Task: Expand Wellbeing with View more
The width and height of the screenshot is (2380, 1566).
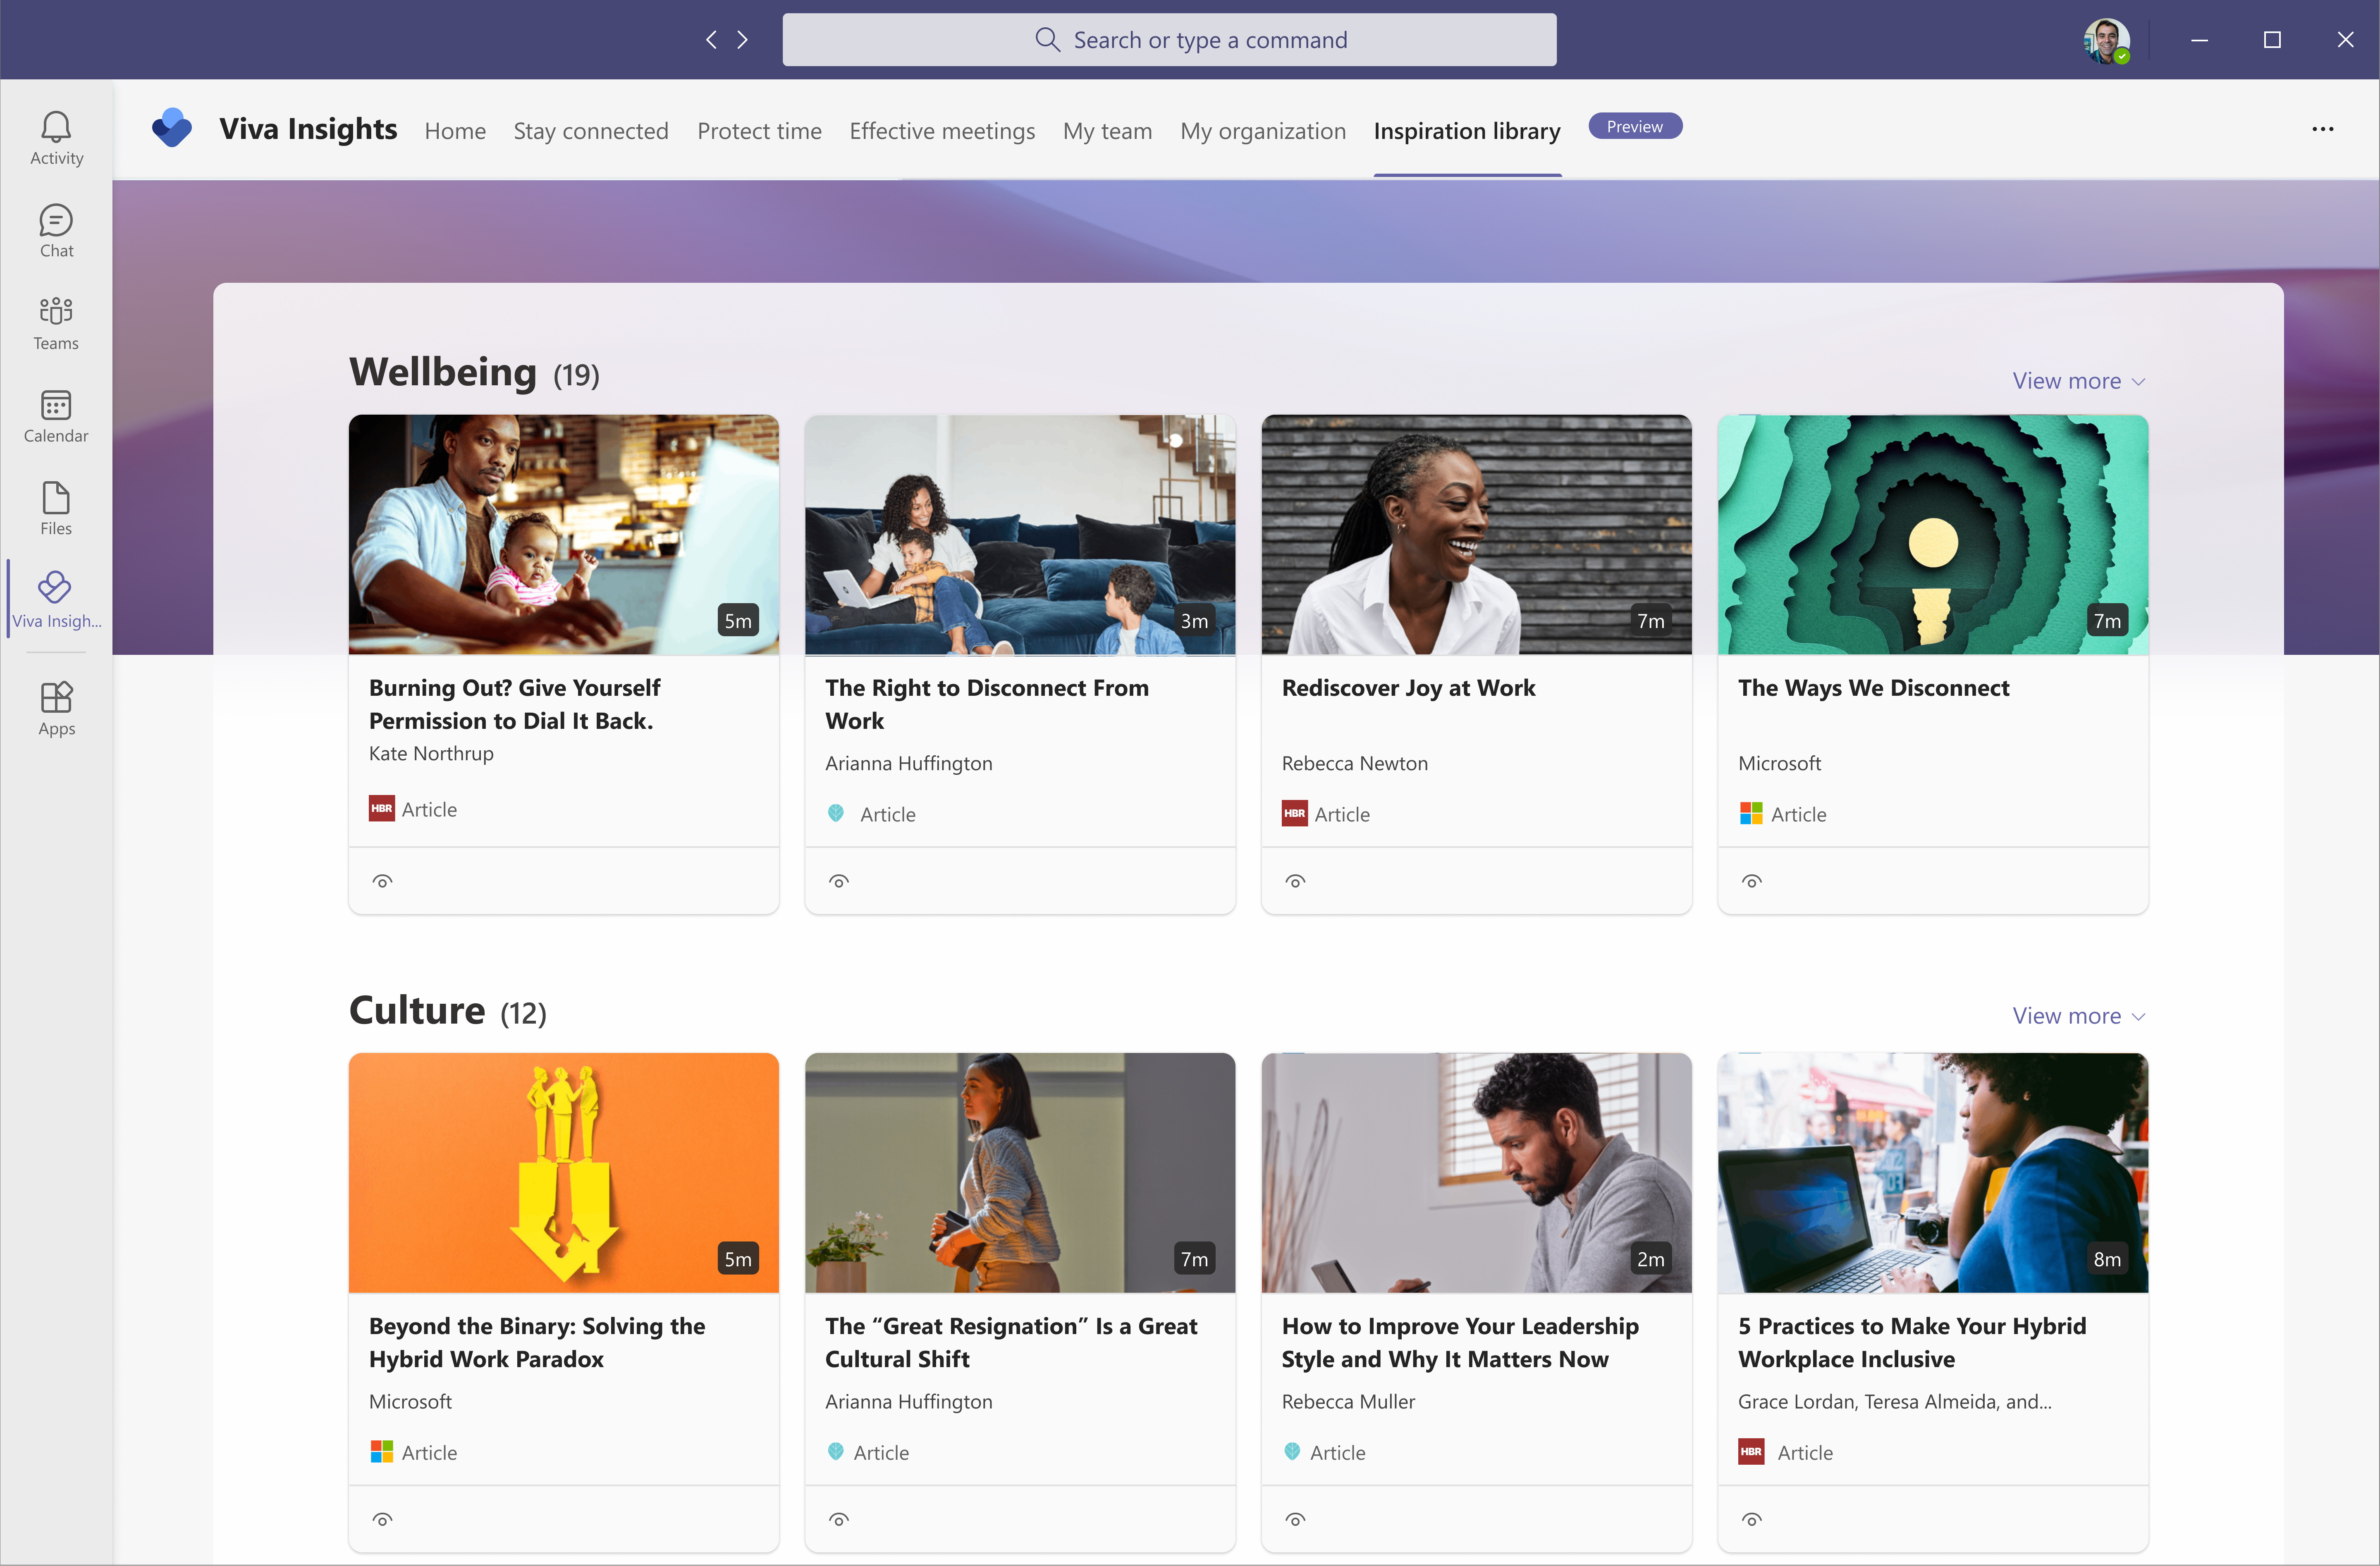Action: click(2078, 381)
